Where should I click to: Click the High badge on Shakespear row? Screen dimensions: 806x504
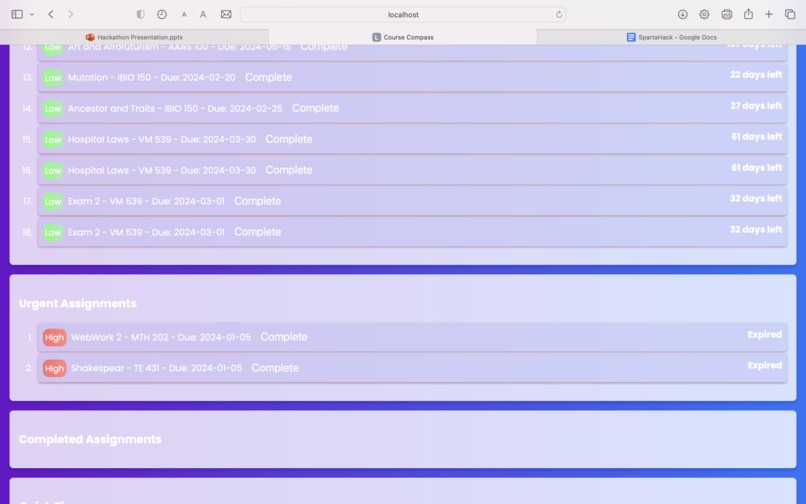tap(54, 368)
